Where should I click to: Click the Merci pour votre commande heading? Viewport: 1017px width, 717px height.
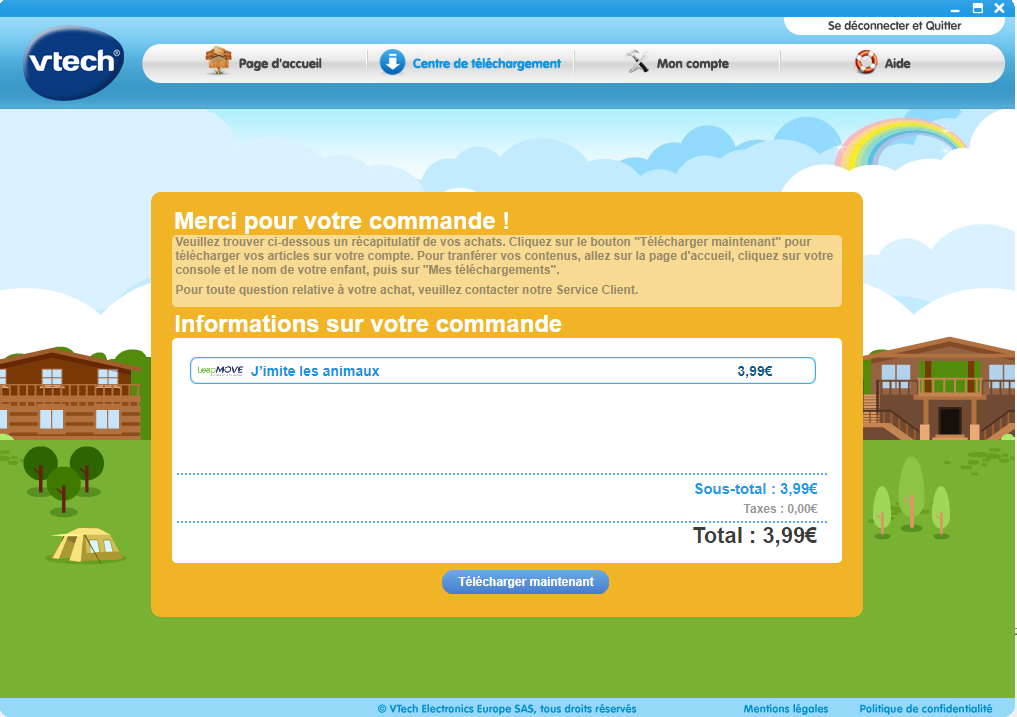pyautogui.click(x=342, y=221)
